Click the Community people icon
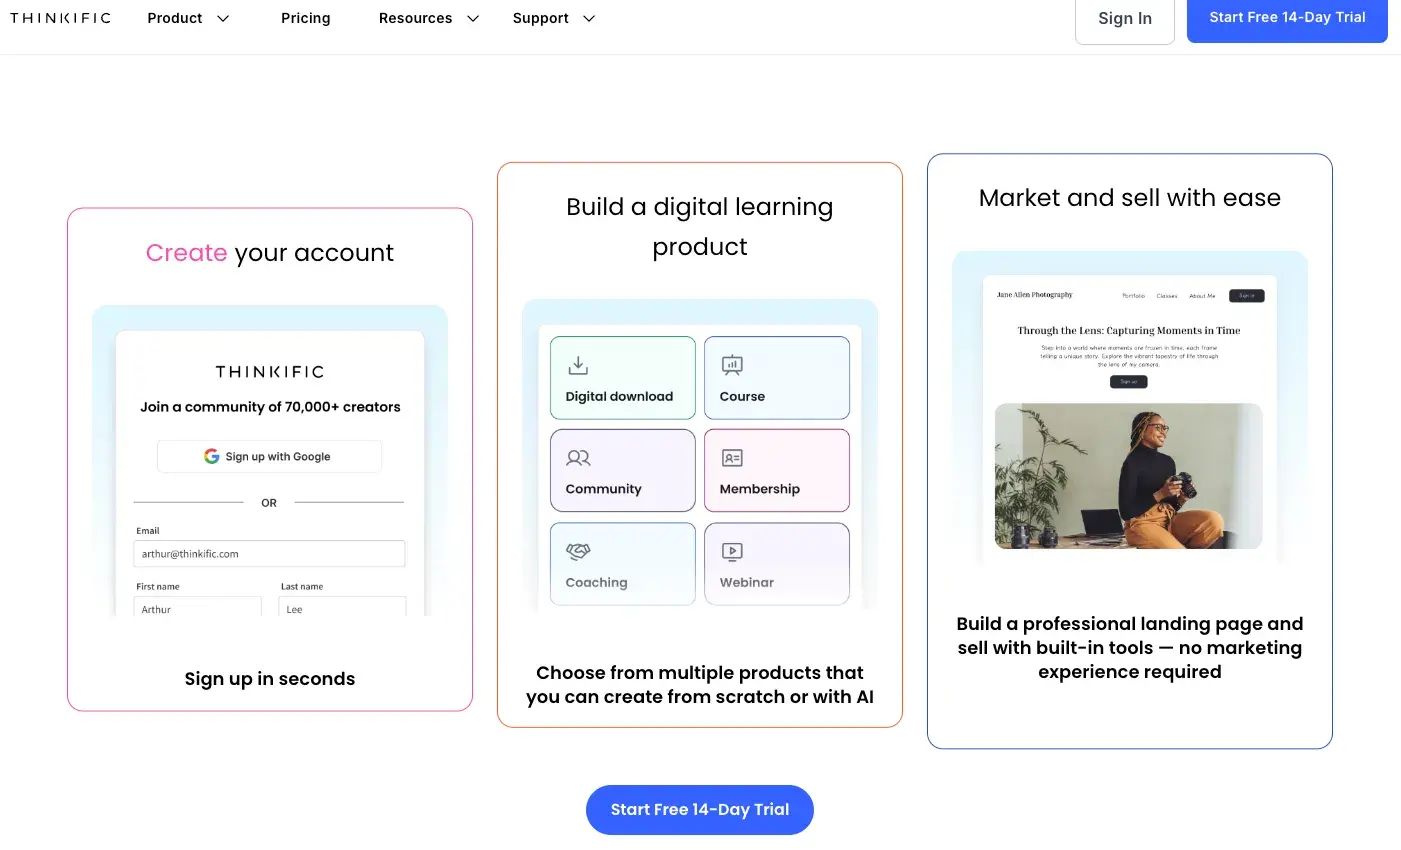 tap(578, 458)
